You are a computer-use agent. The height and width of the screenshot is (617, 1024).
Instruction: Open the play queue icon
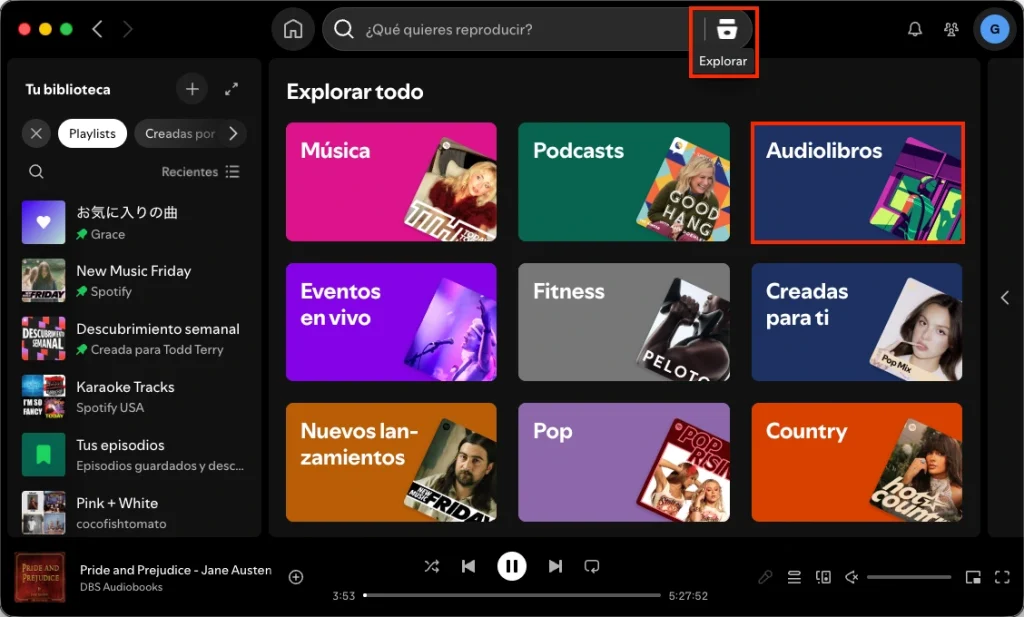(794, 577)
